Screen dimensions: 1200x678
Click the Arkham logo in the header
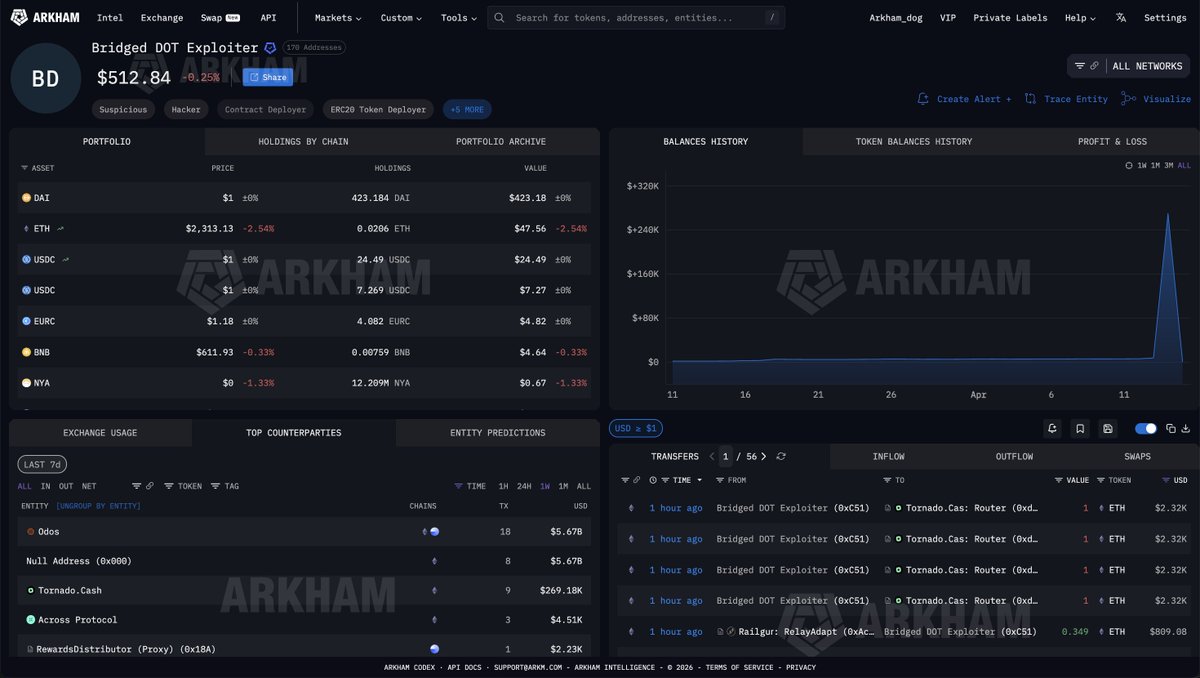coord(45,17)
